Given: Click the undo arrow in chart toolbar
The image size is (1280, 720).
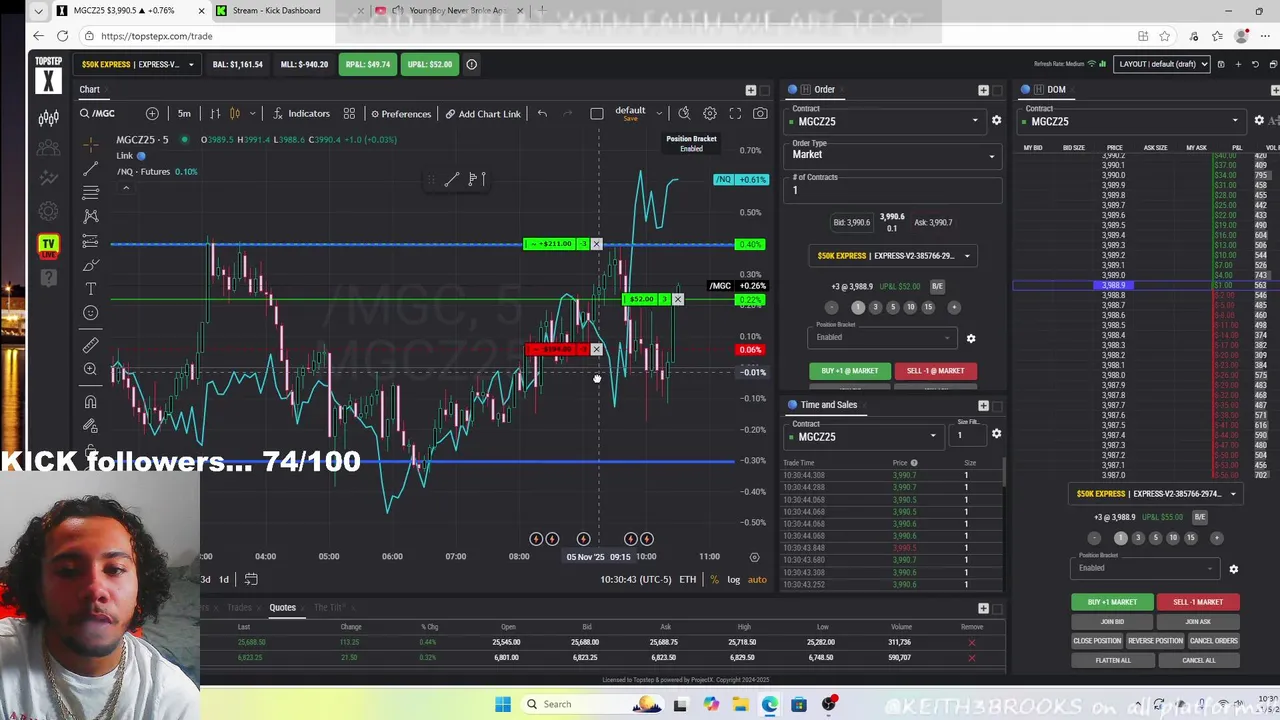Looking at the screenshot, I should tap(542, 114).
